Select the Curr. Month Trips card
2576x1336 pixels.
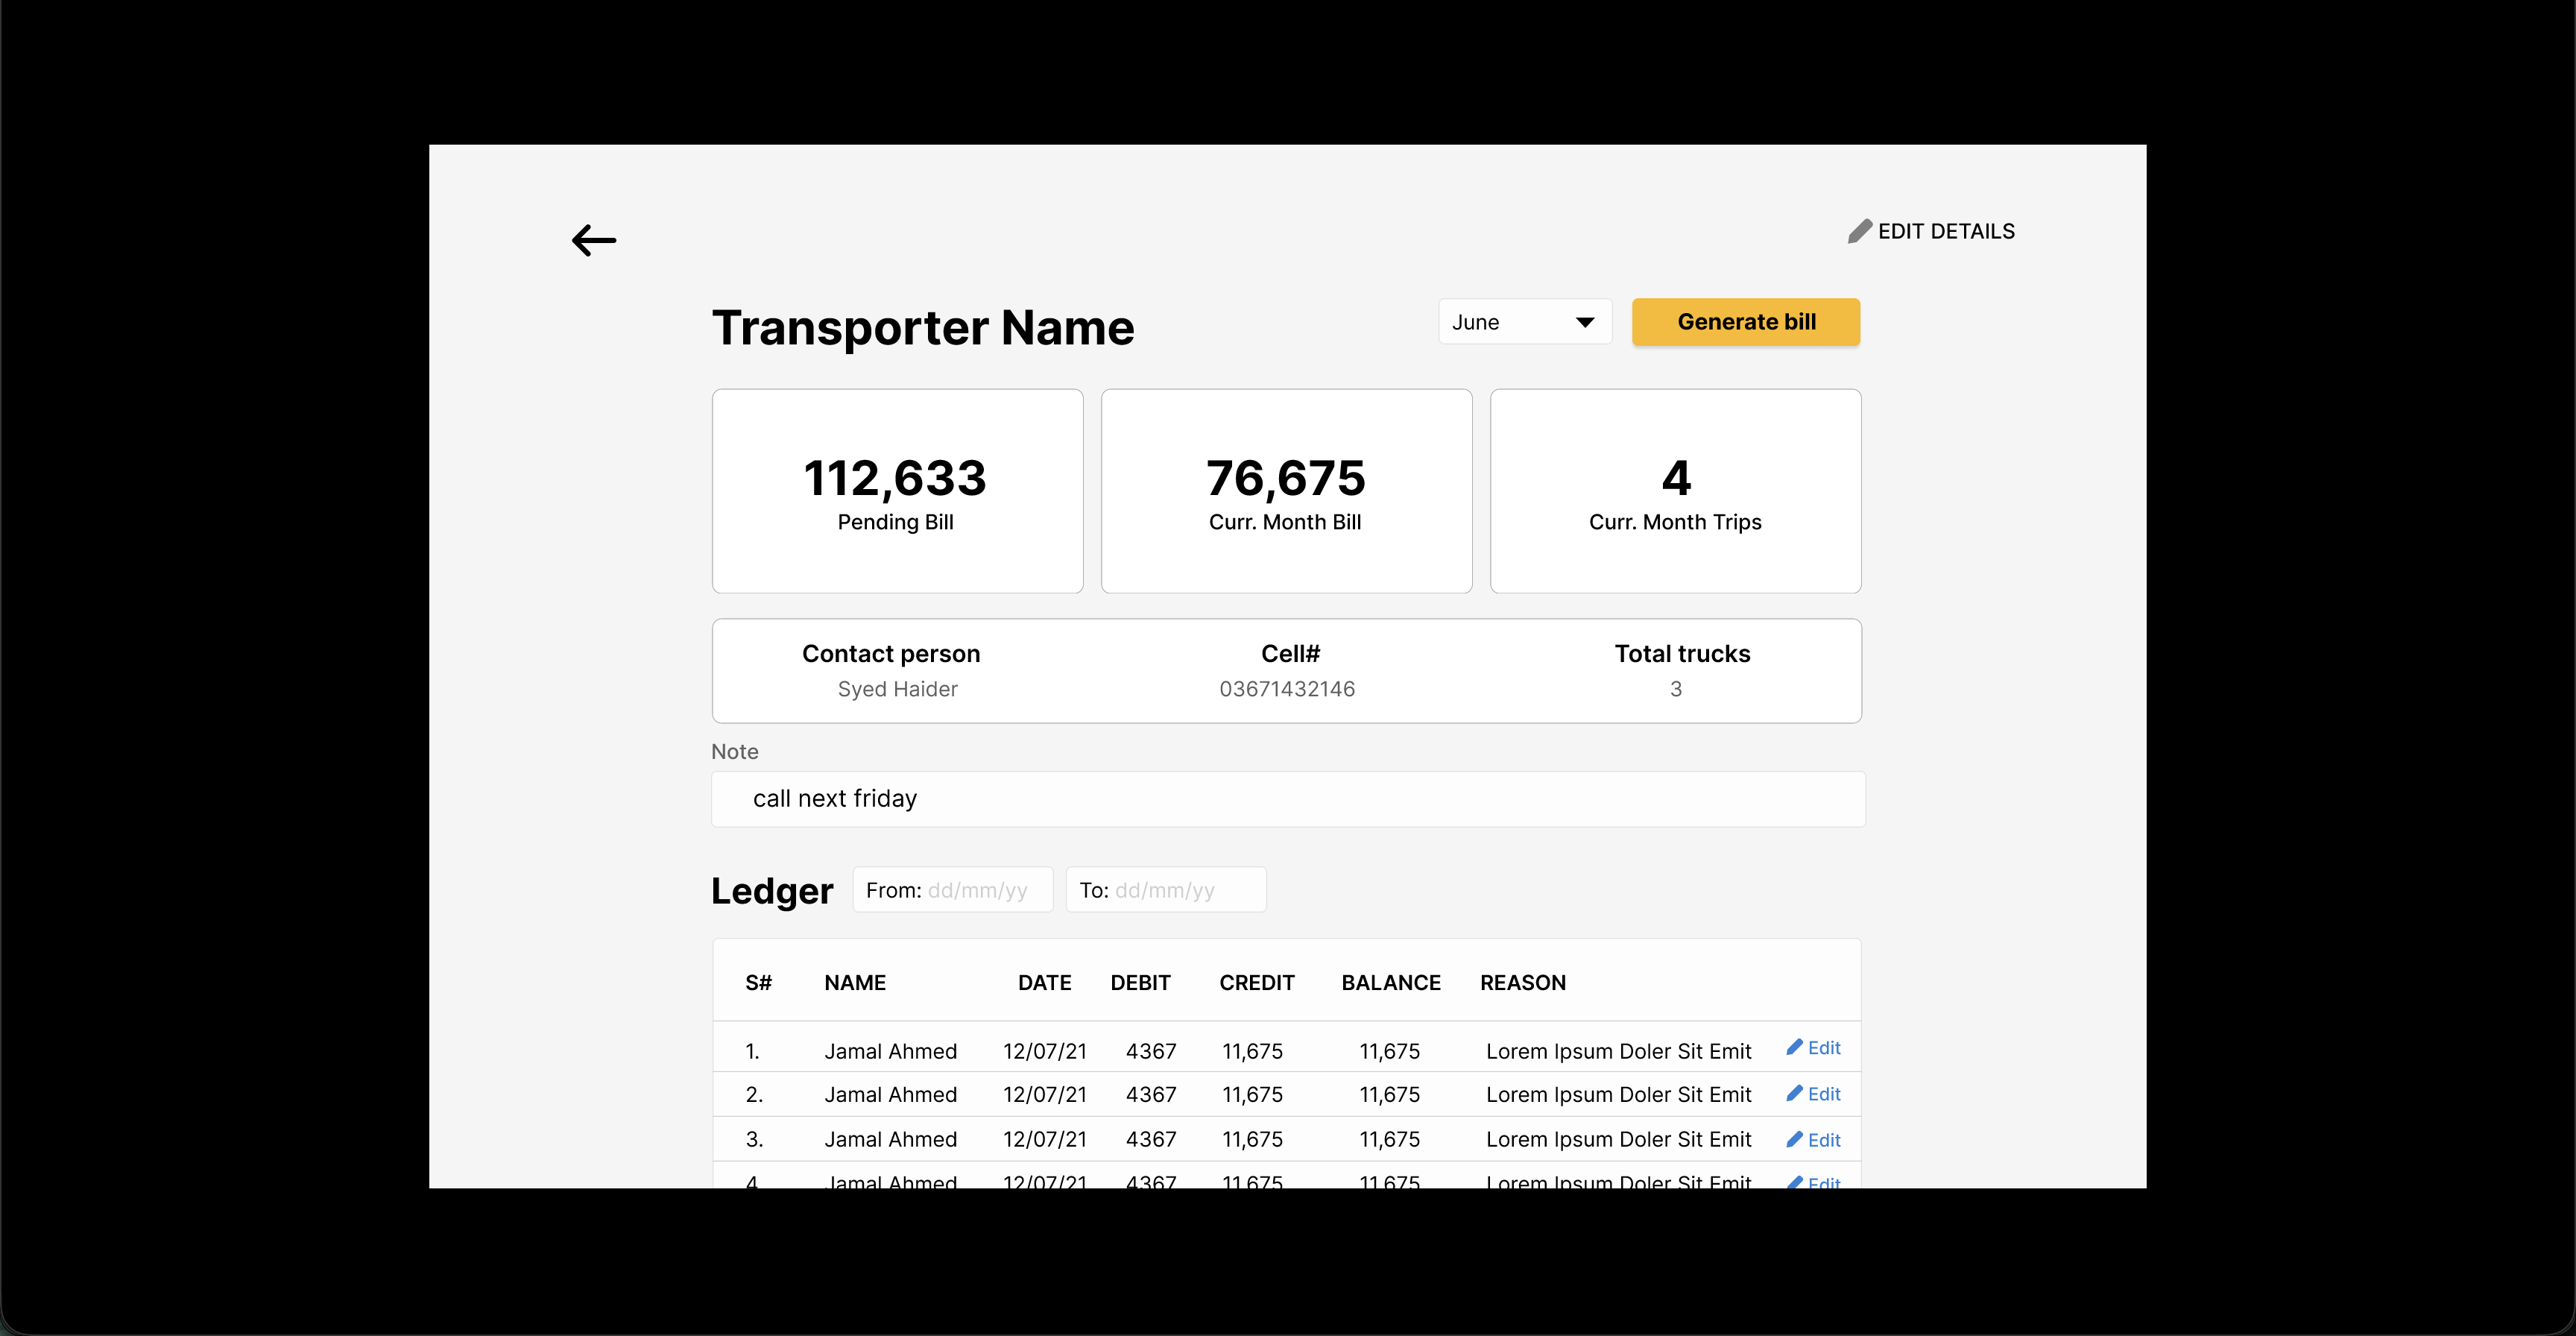click(x=1675, y=491)
